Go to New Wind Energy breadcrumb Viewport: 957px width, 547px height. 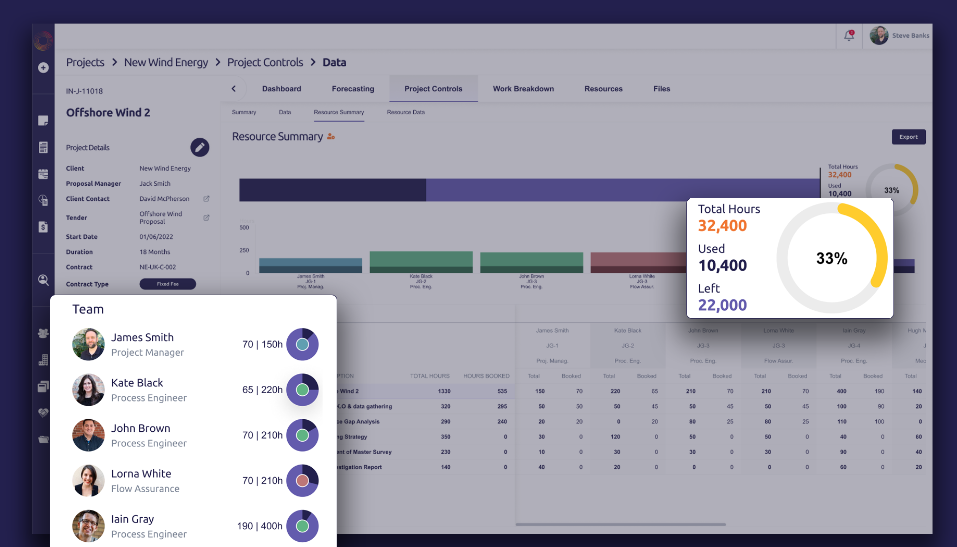click(x=166, y=62)
